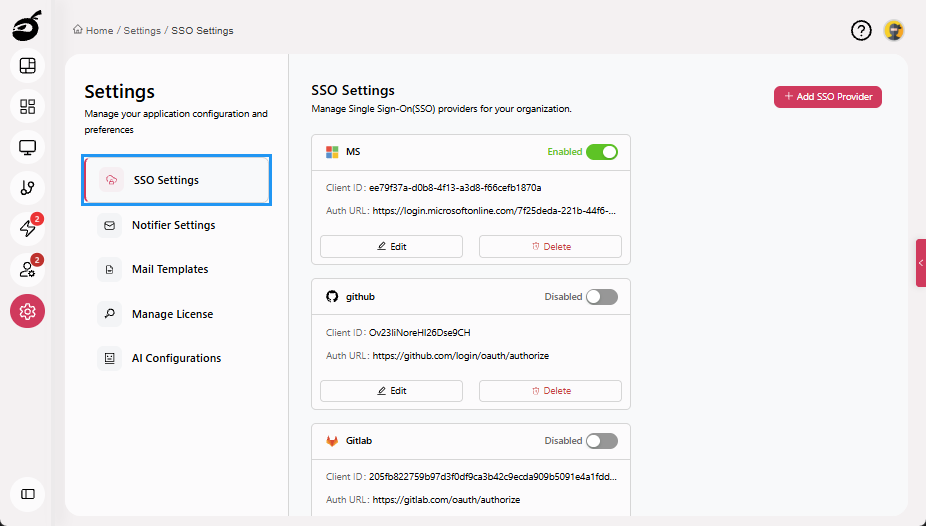The width and height of the screenshot is (926, 526).
Task: Click the home icon in breadcrumb
Action: coord(77,30)
